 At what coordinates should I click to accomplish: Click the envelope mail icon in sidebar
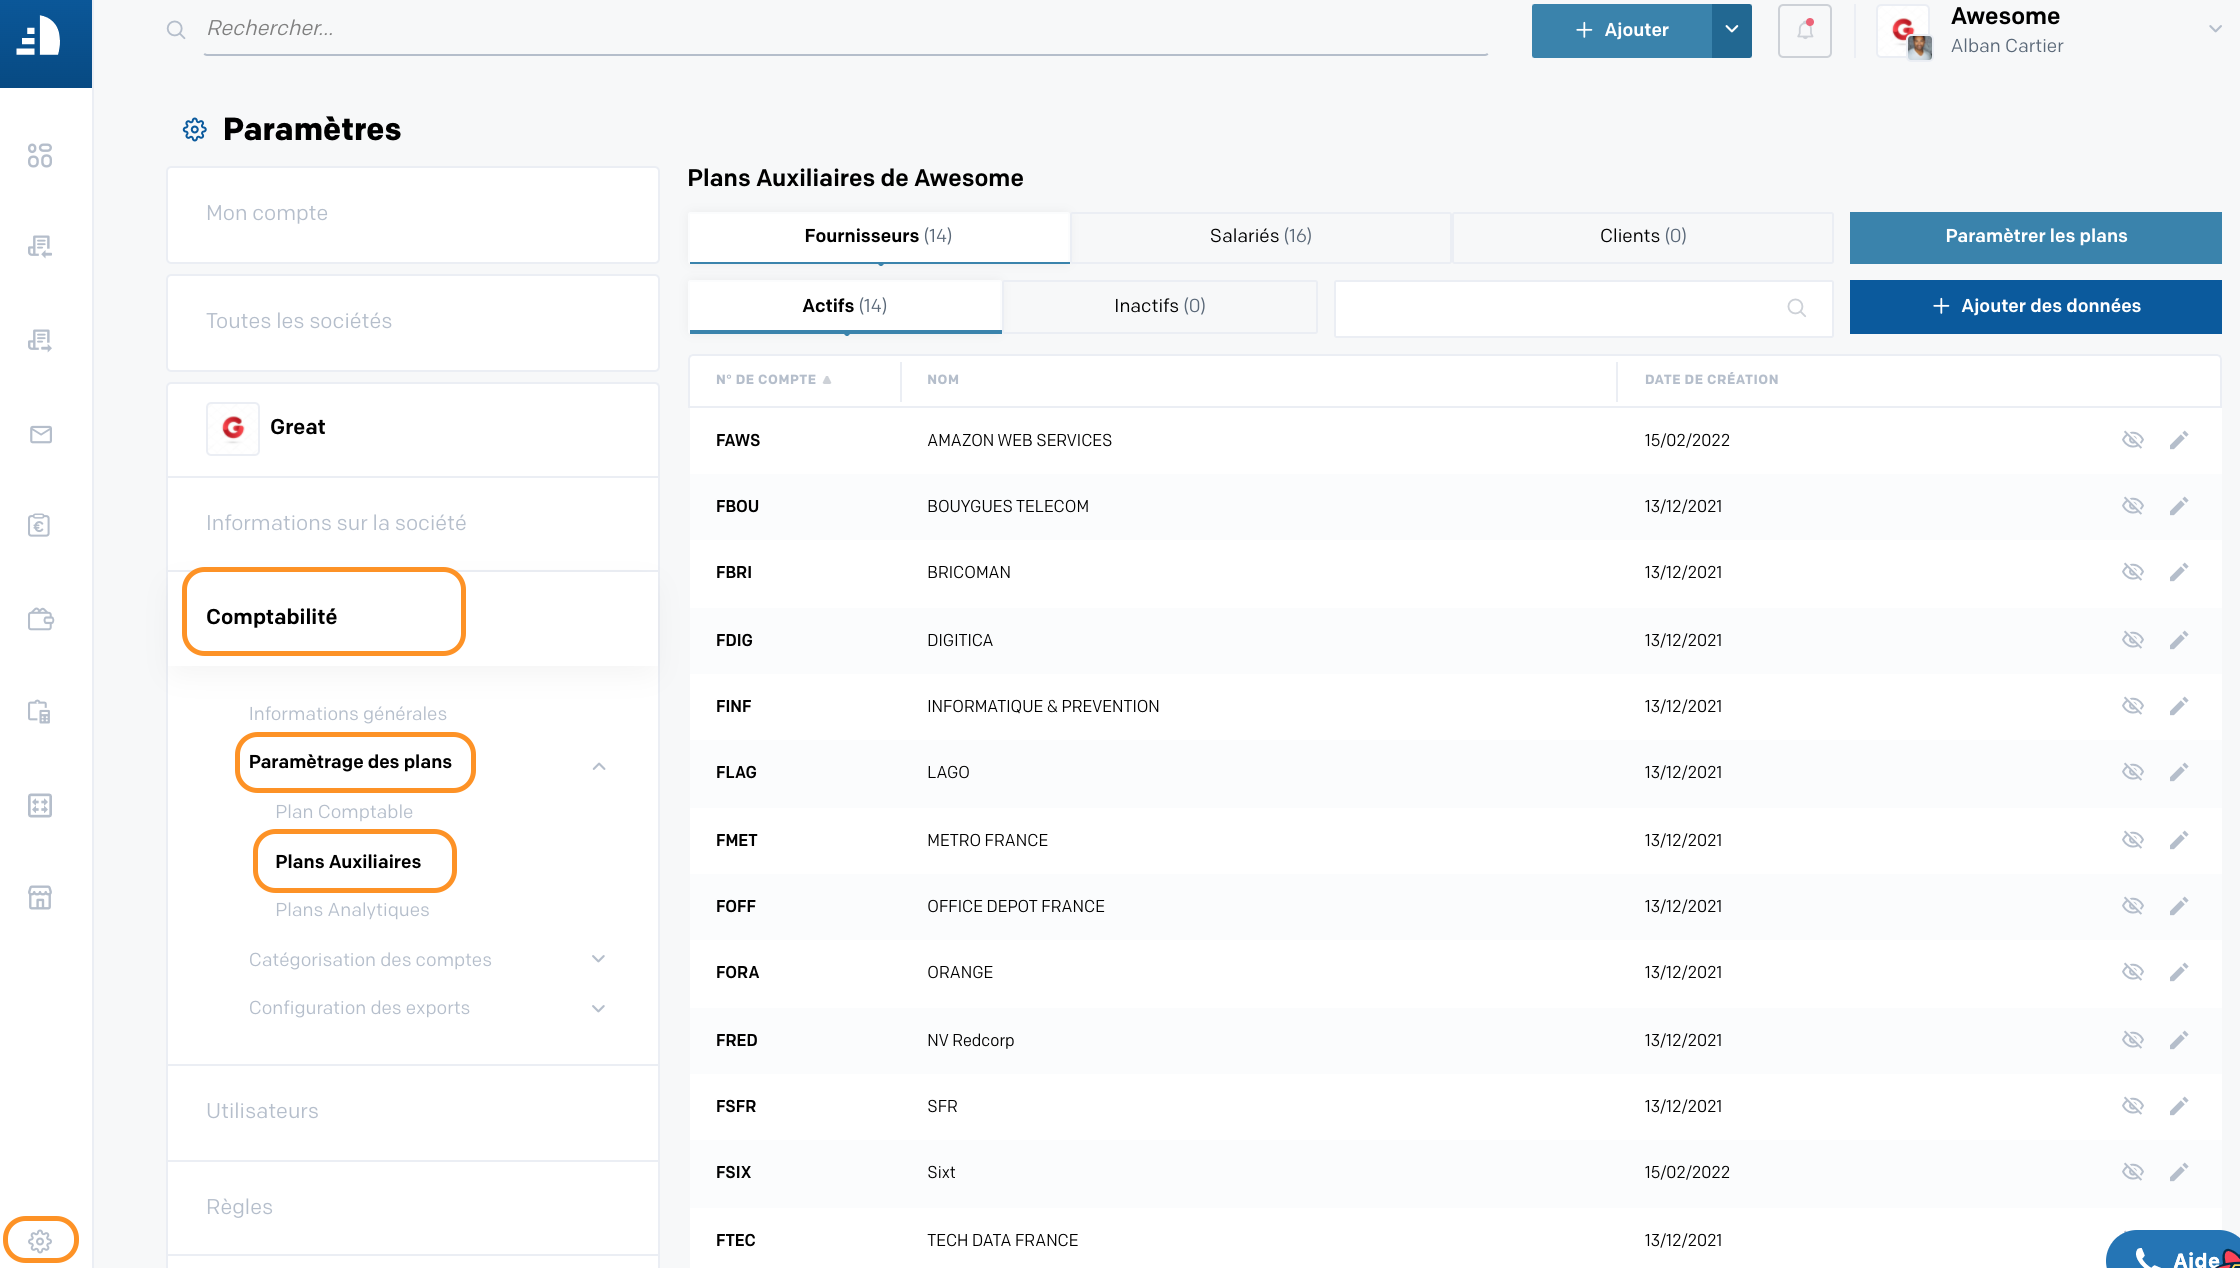tap(40, 434)
